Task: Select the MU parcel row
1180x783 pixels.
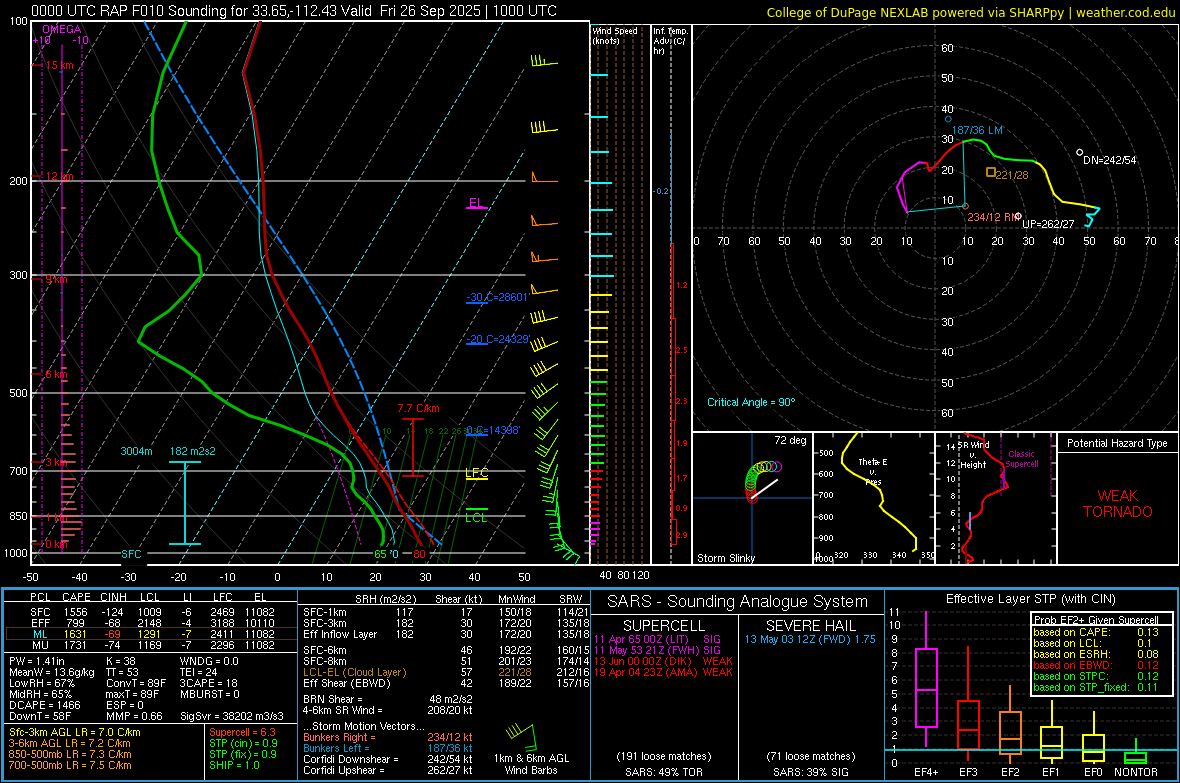Action: point(151,645)
